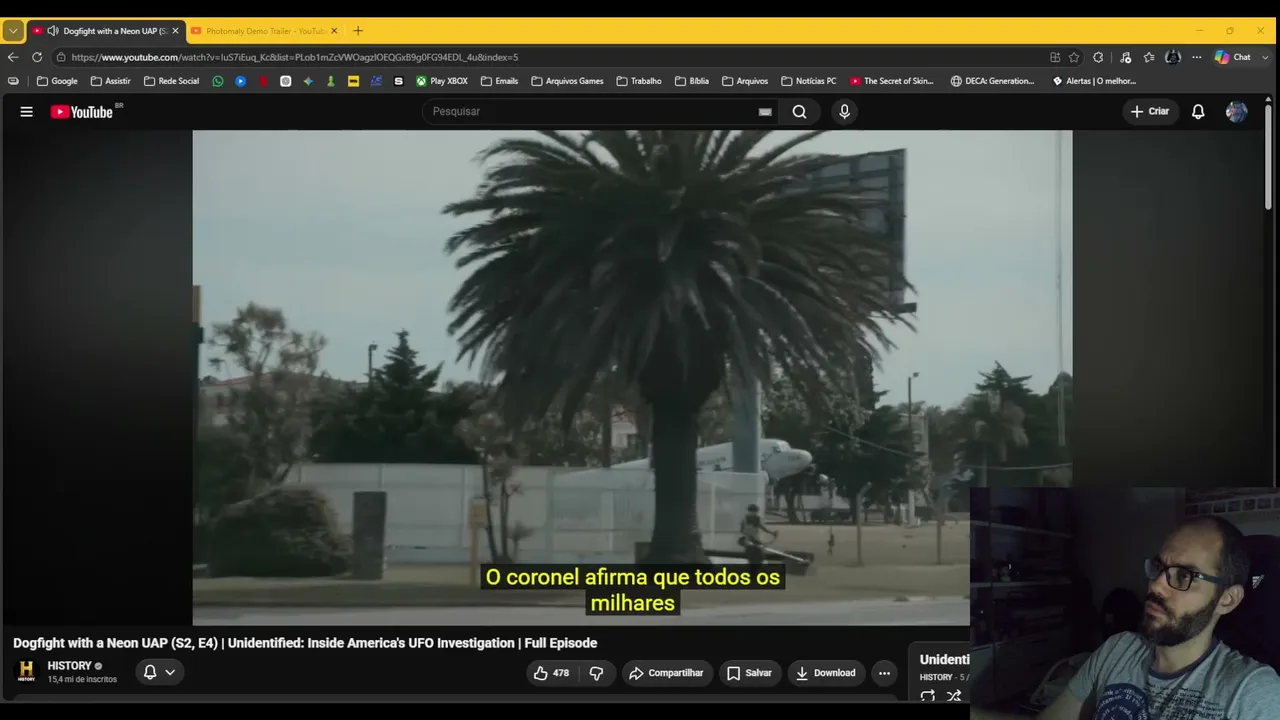This screenshot has width=1280, height=720.
Task: Click the Criar create button
Action: (x=1149, y=112)
